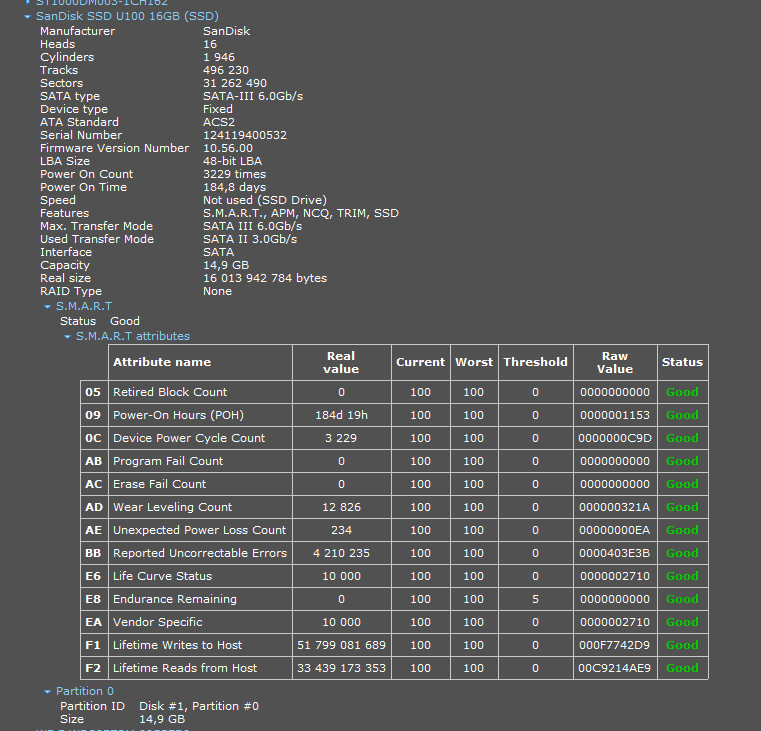761x731 pixels.
Task: Select the Endurance Remaining attribute
Action: point(175,599)
